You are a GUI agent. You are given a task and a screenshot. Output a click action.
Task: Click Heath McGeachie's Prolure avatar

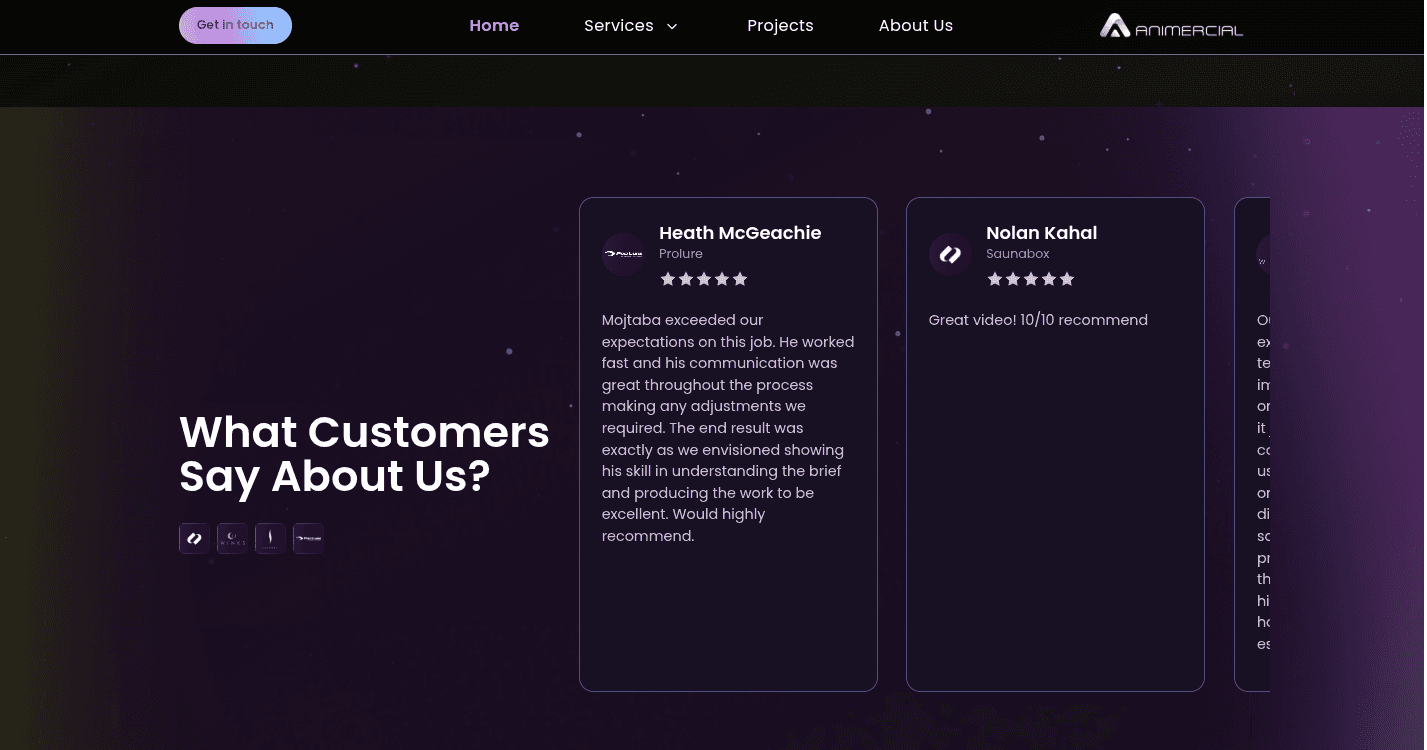[x=623, y=255]
